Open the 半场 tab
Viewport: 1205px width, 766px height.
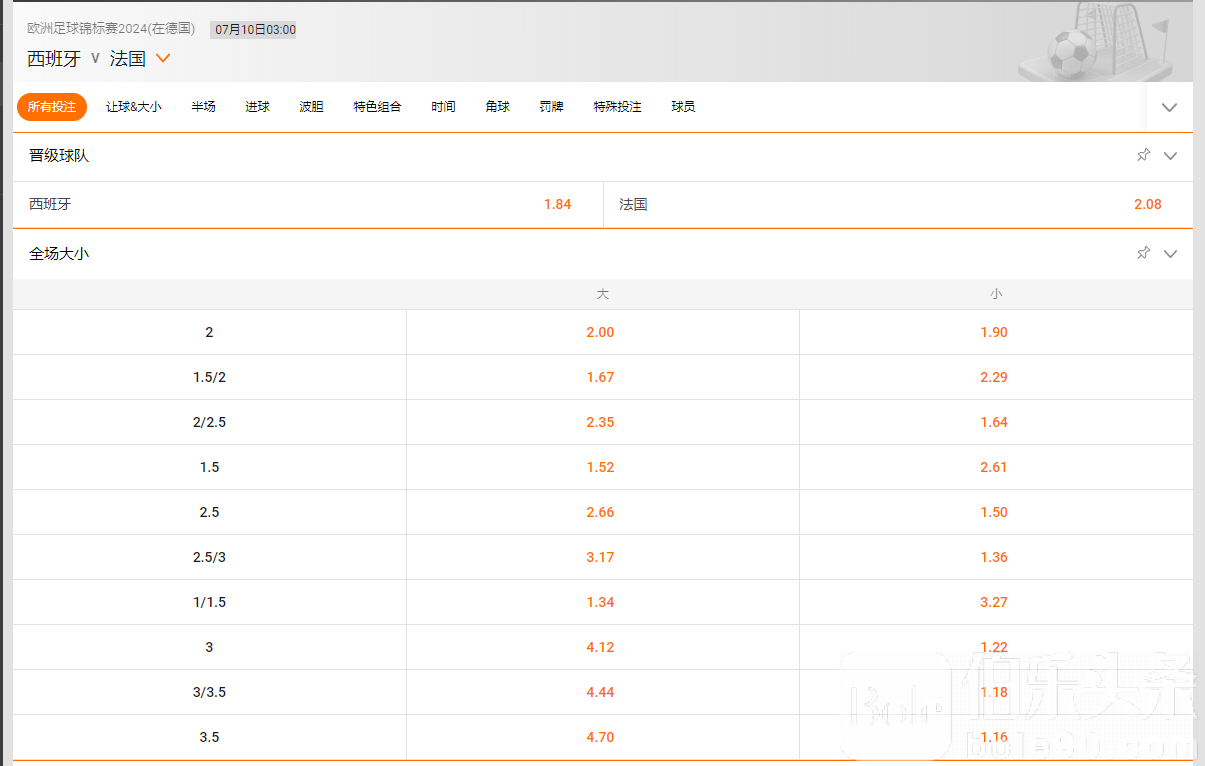tap(203, 107)
